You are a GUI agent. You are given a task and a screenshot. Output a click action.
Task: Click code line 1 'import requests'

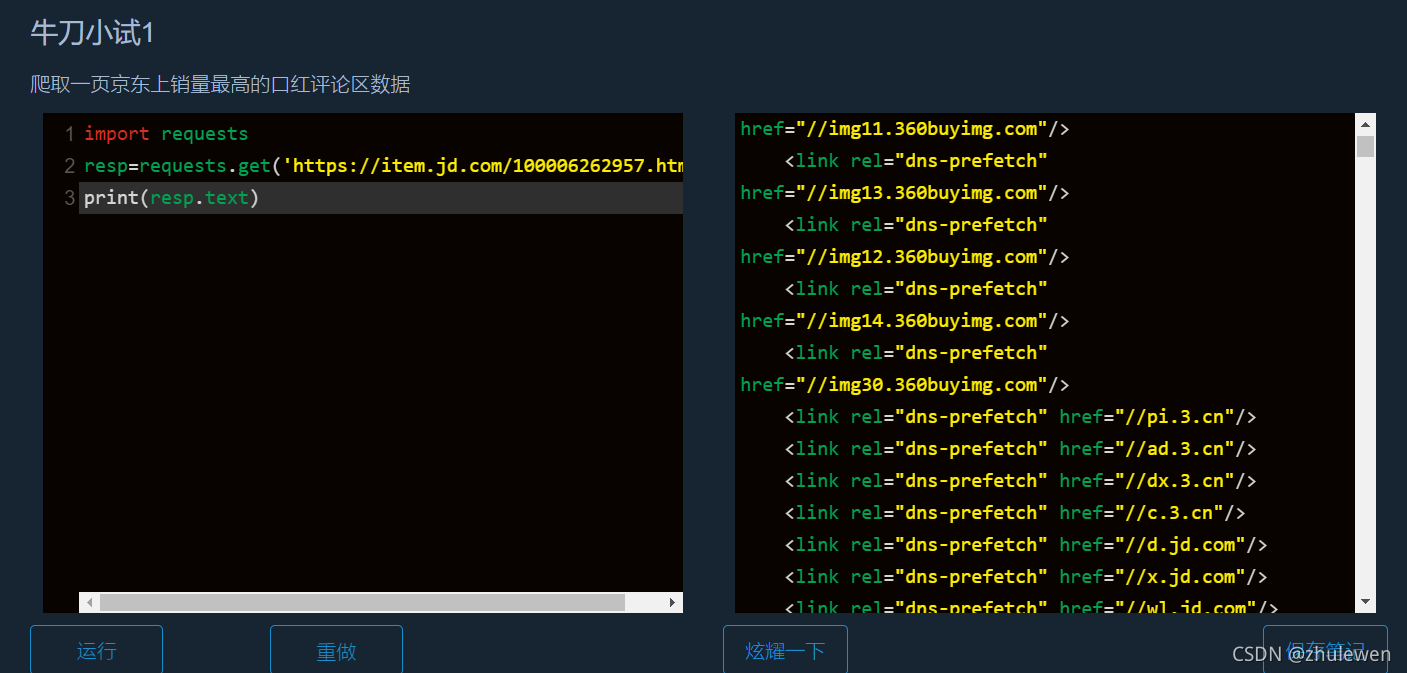166,134
